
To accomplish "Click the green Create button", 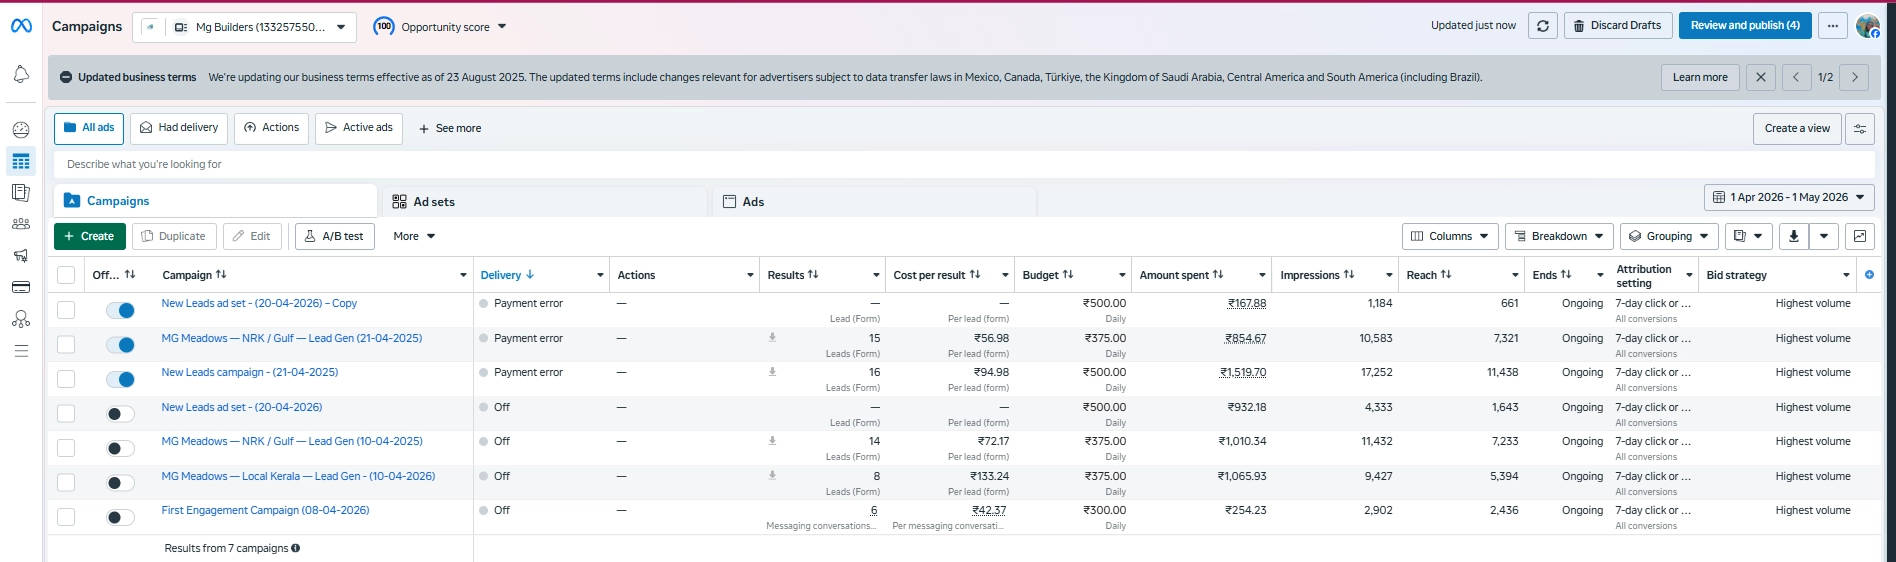I will [89, 236].
